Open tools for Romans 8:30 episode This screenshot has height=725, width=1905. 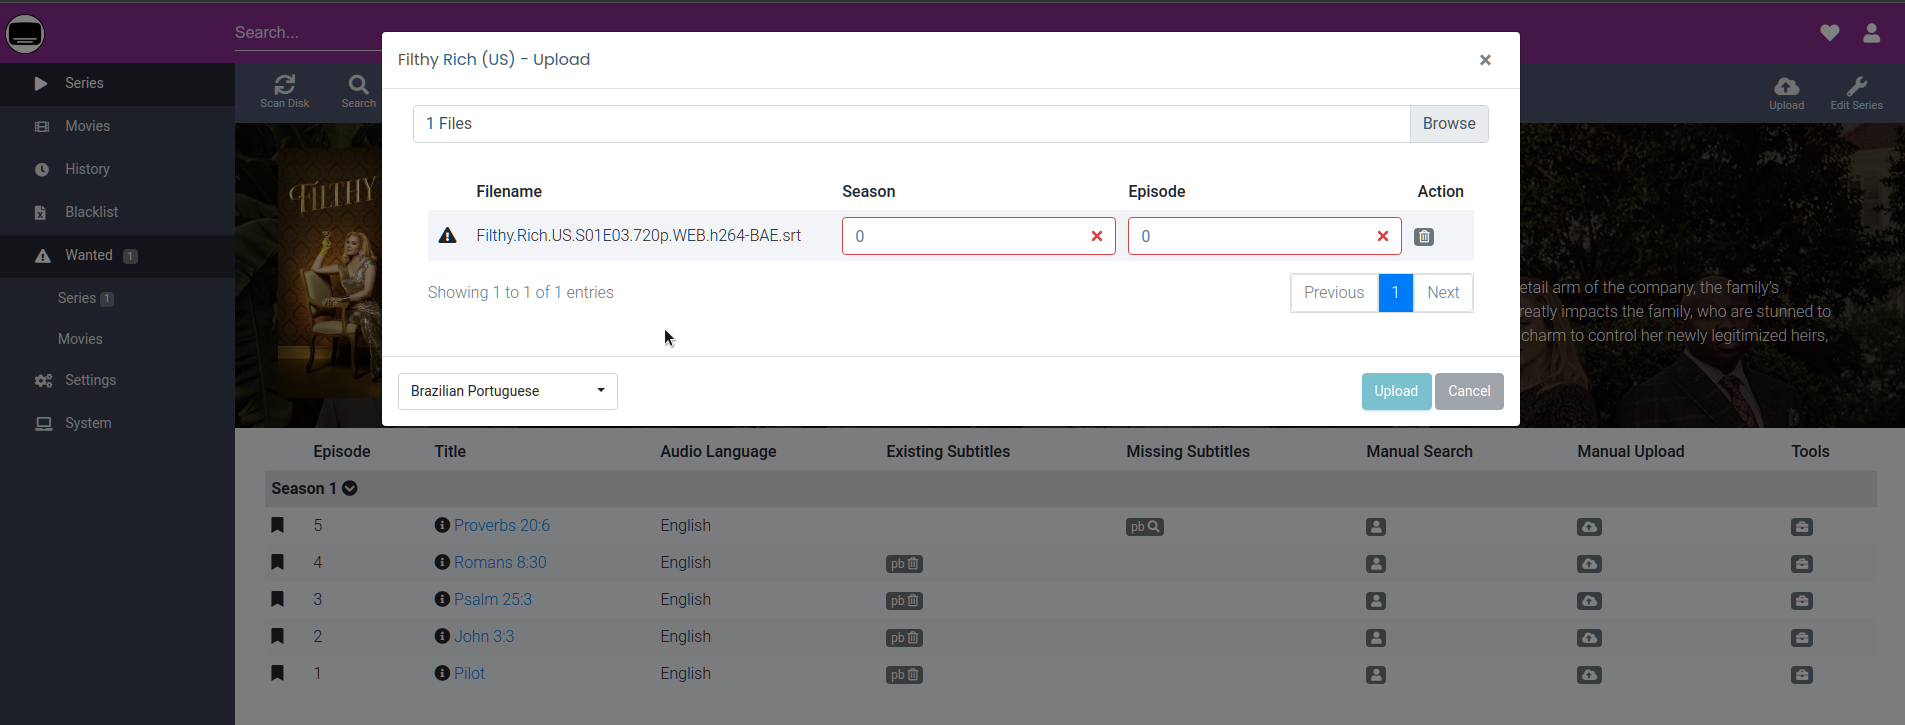[1802, 564]
